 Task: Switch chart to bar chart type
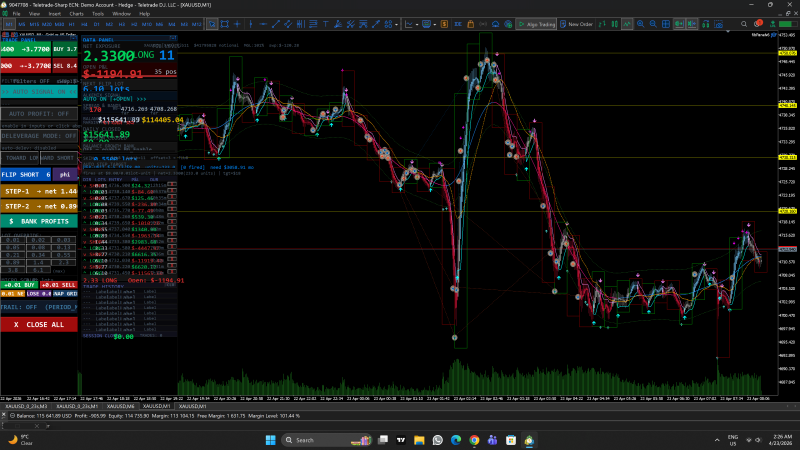click(x=602, y=24)
